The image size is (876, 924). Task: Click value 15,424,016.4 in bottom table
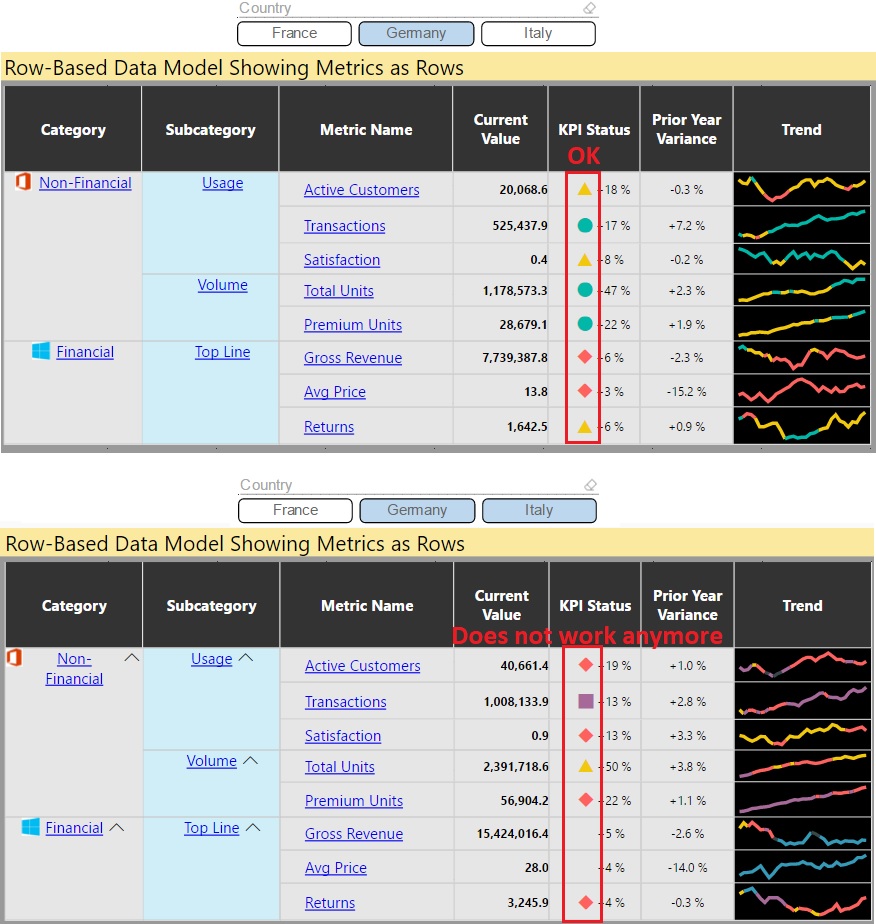click(x=513, y=834)
